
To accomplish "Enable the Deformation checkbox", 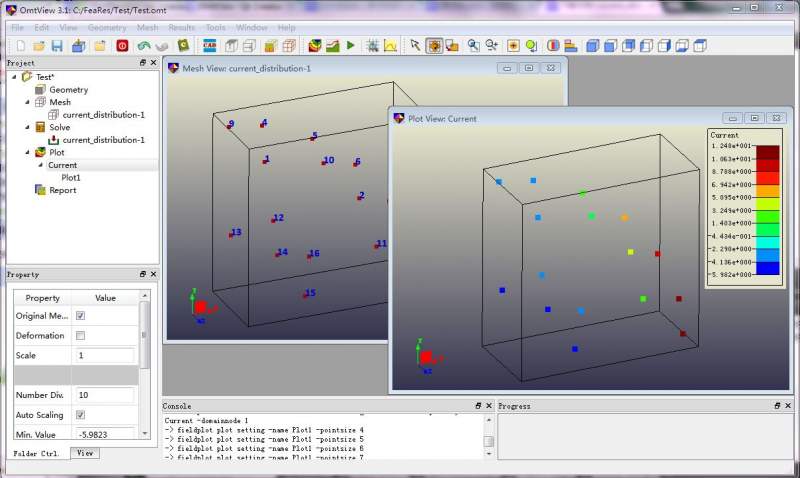I will tap(80, 336).
